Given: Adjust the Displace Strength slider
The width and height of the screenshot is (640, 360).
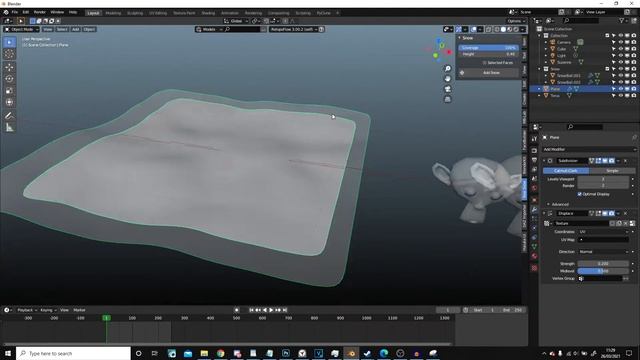Looking at the screenshot, I should (603, 264).
